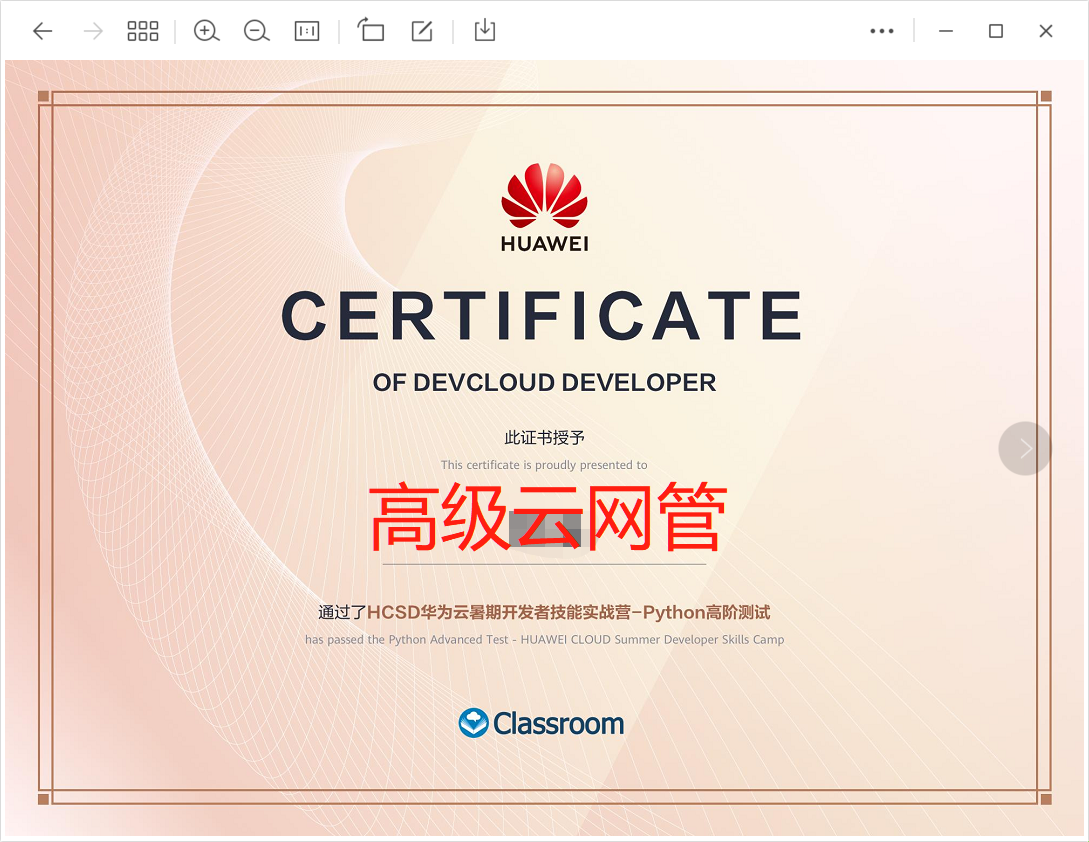The image size is (1089, 842).
Task: Click the CERTIFICATE heading text
Action: coord(542,315)
